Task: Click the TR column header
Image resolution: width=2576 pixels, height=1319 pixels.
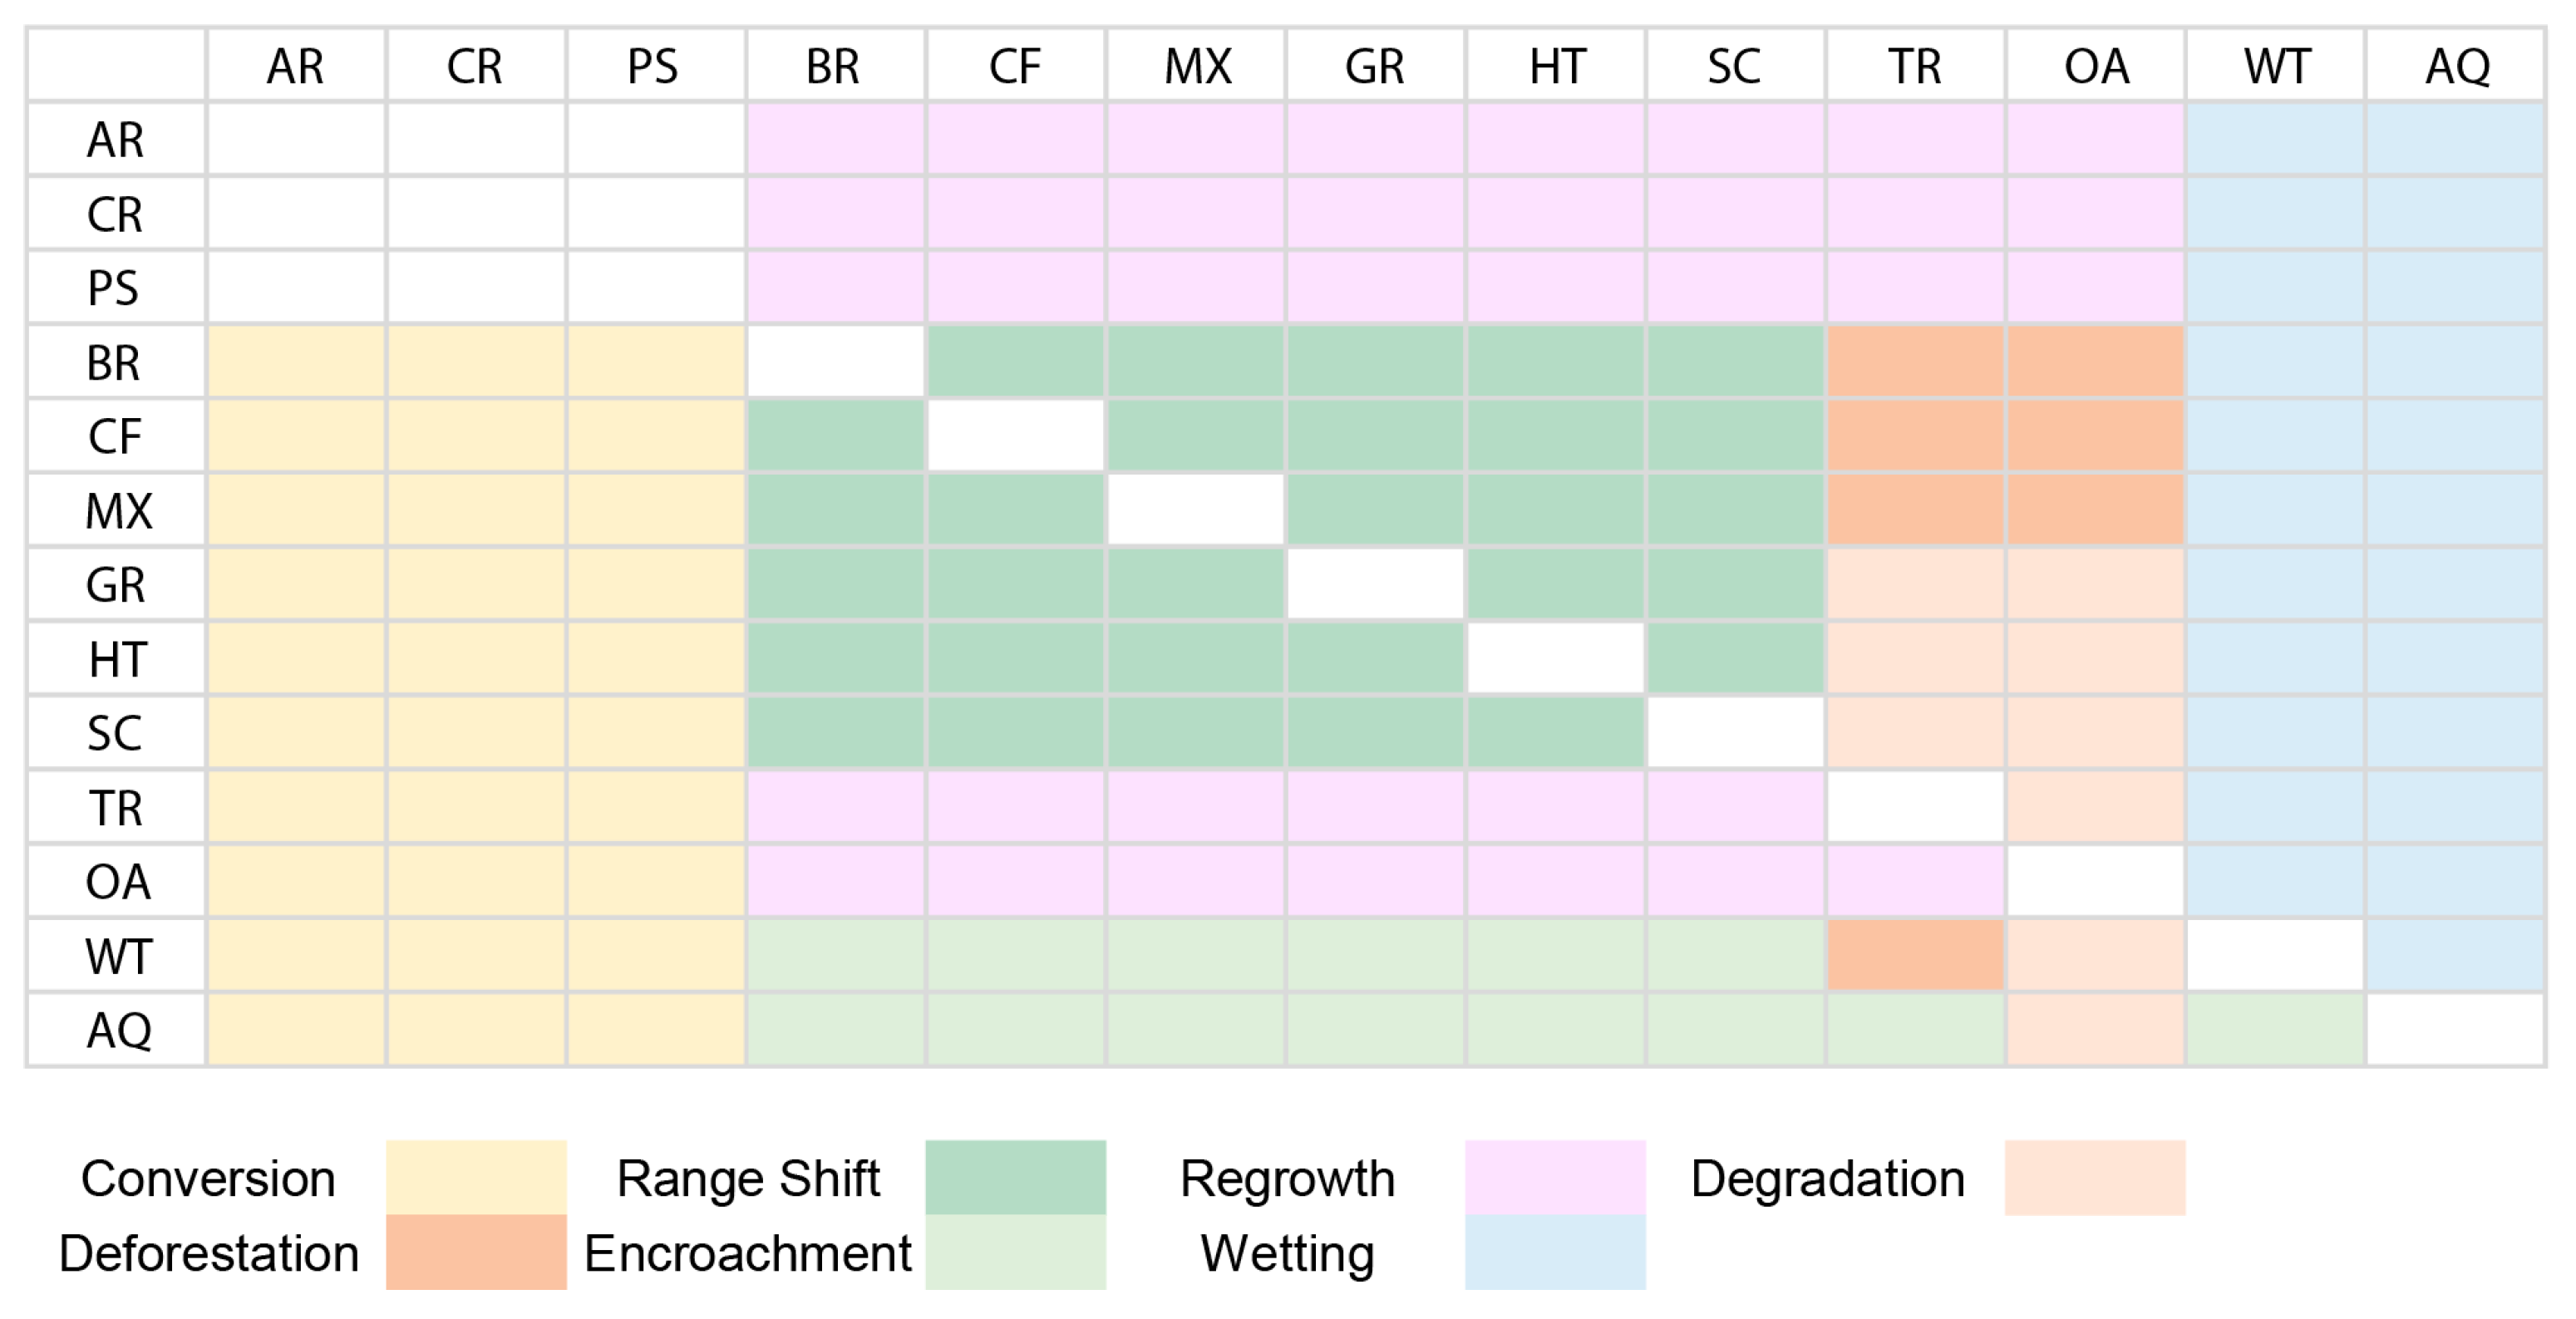Action: 1915,66
